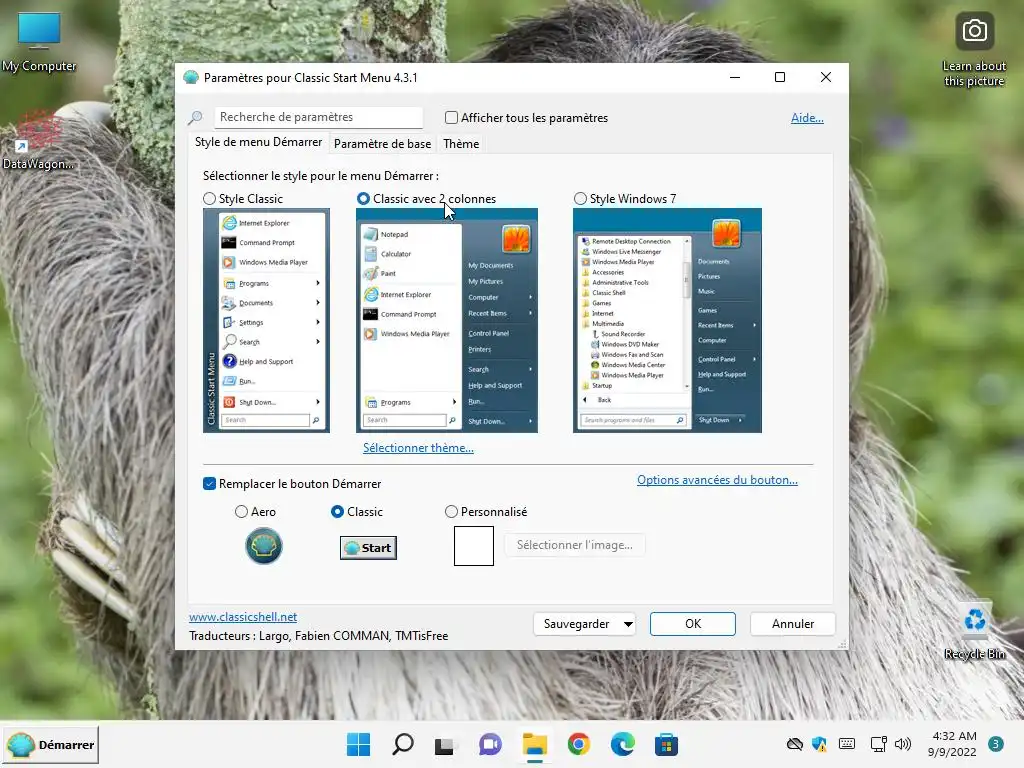
Task: Click the Style Classic menu preview thumbnail
Action: tap(266, 320)
